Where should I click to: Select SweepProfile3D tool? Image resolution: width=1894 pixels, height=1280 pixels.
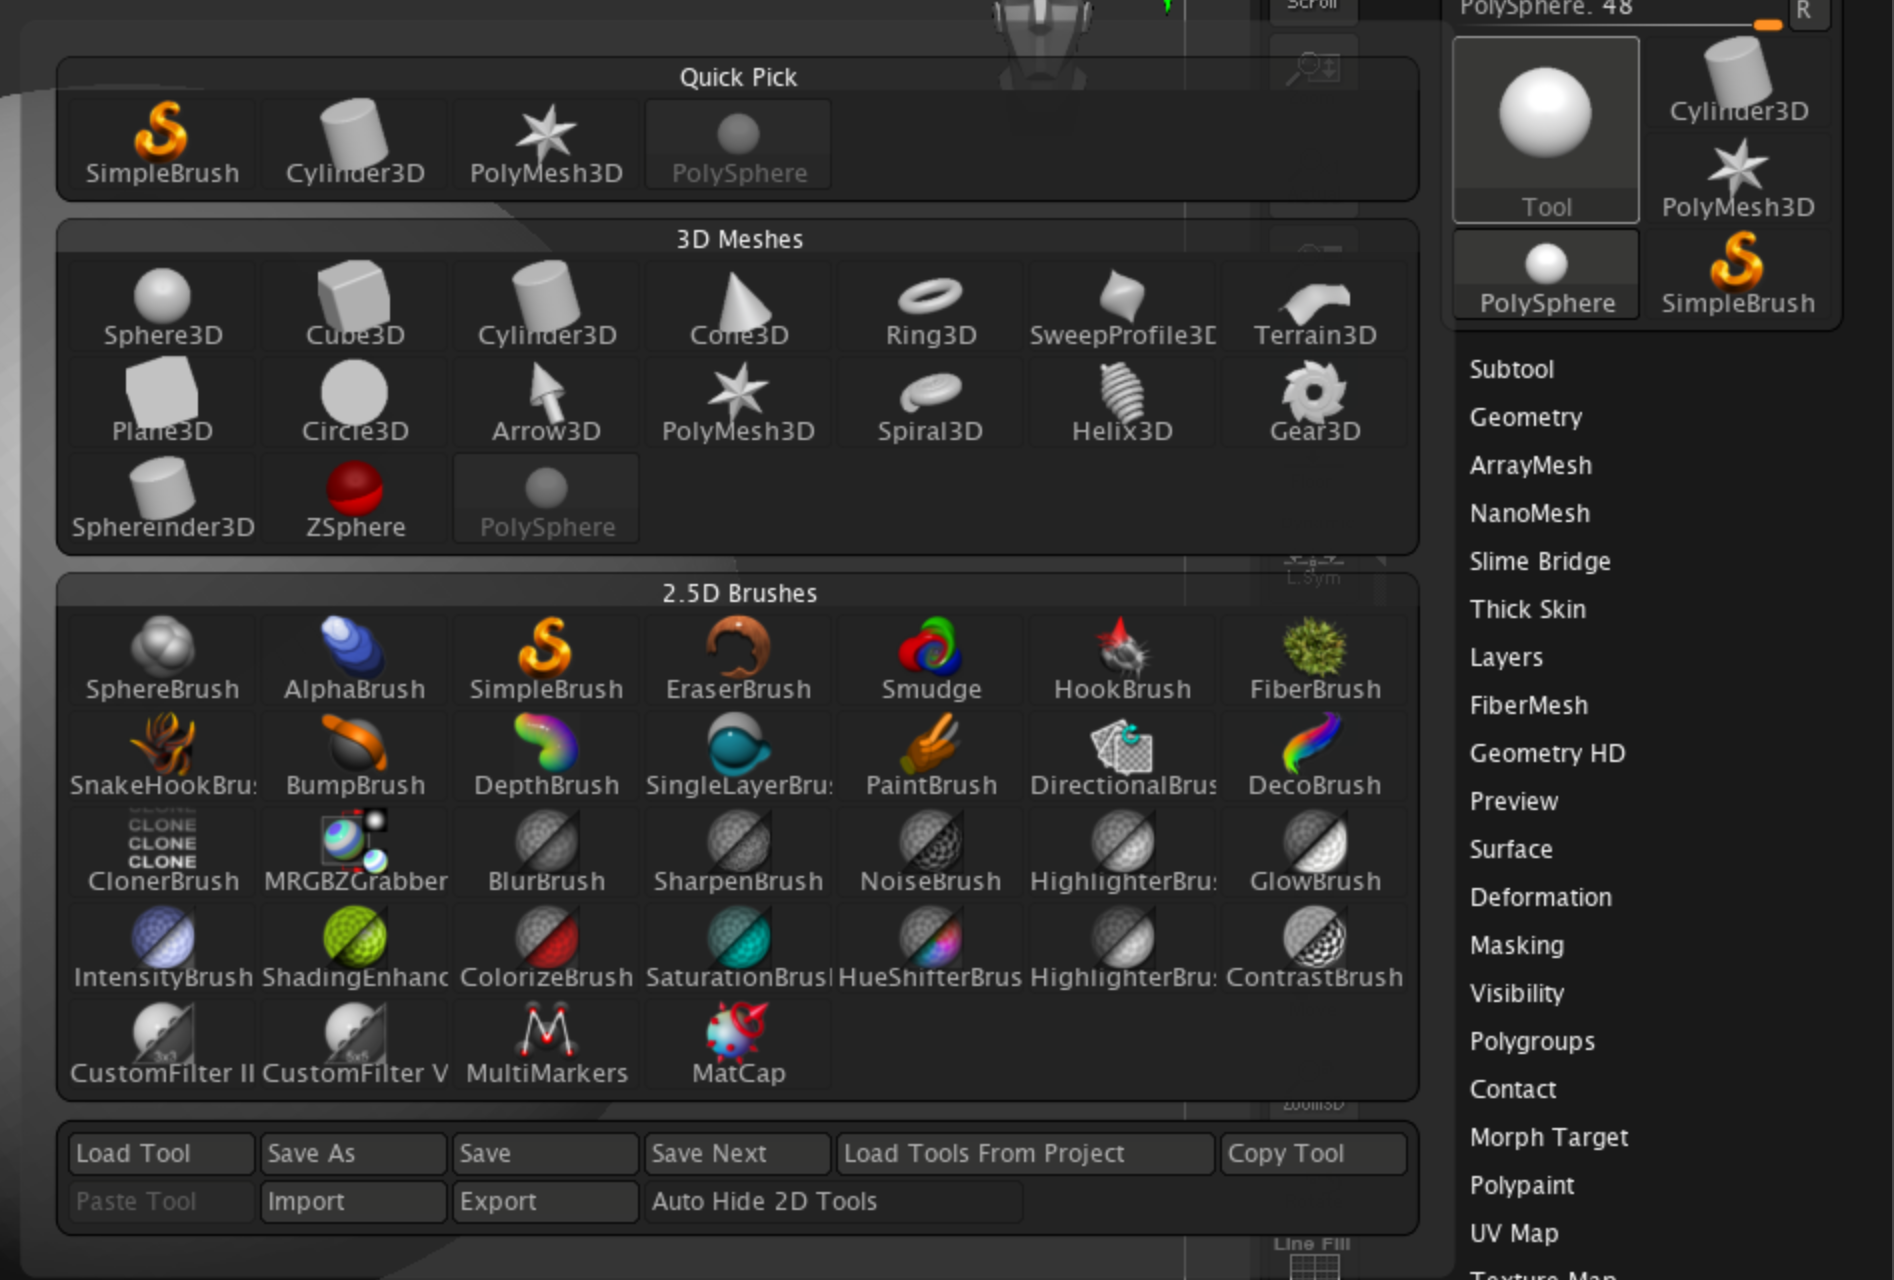point(1123,306)
